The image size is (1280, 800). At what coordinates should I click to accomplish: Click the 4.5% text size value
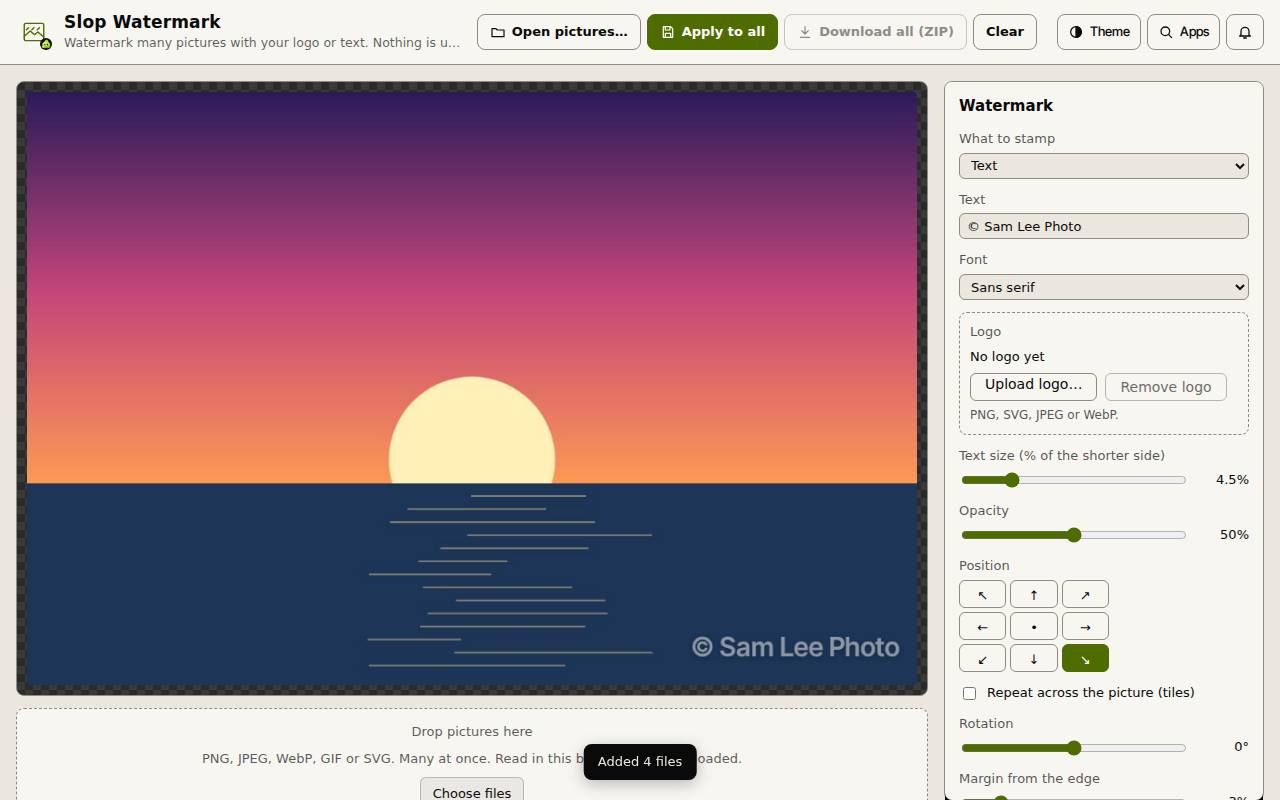[1232, 480]
